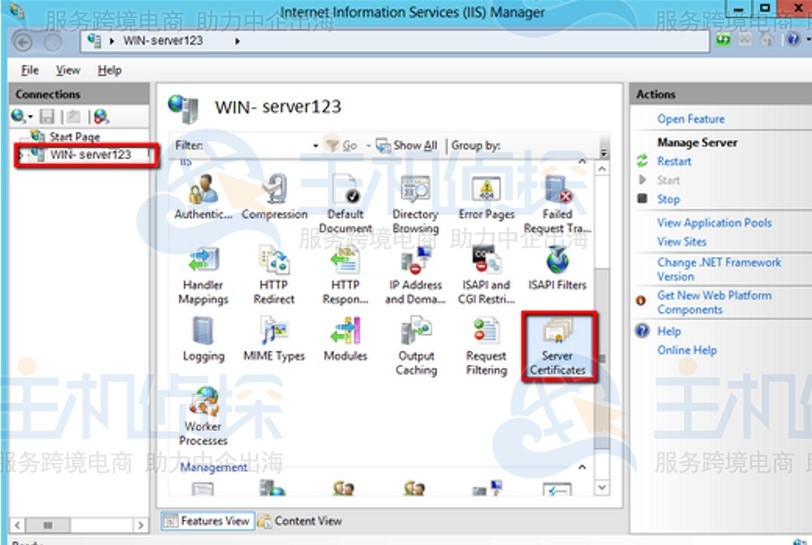Collapse the Management section chevron
The height and width of the screenshot is (545, 812).
pos(582,467)
